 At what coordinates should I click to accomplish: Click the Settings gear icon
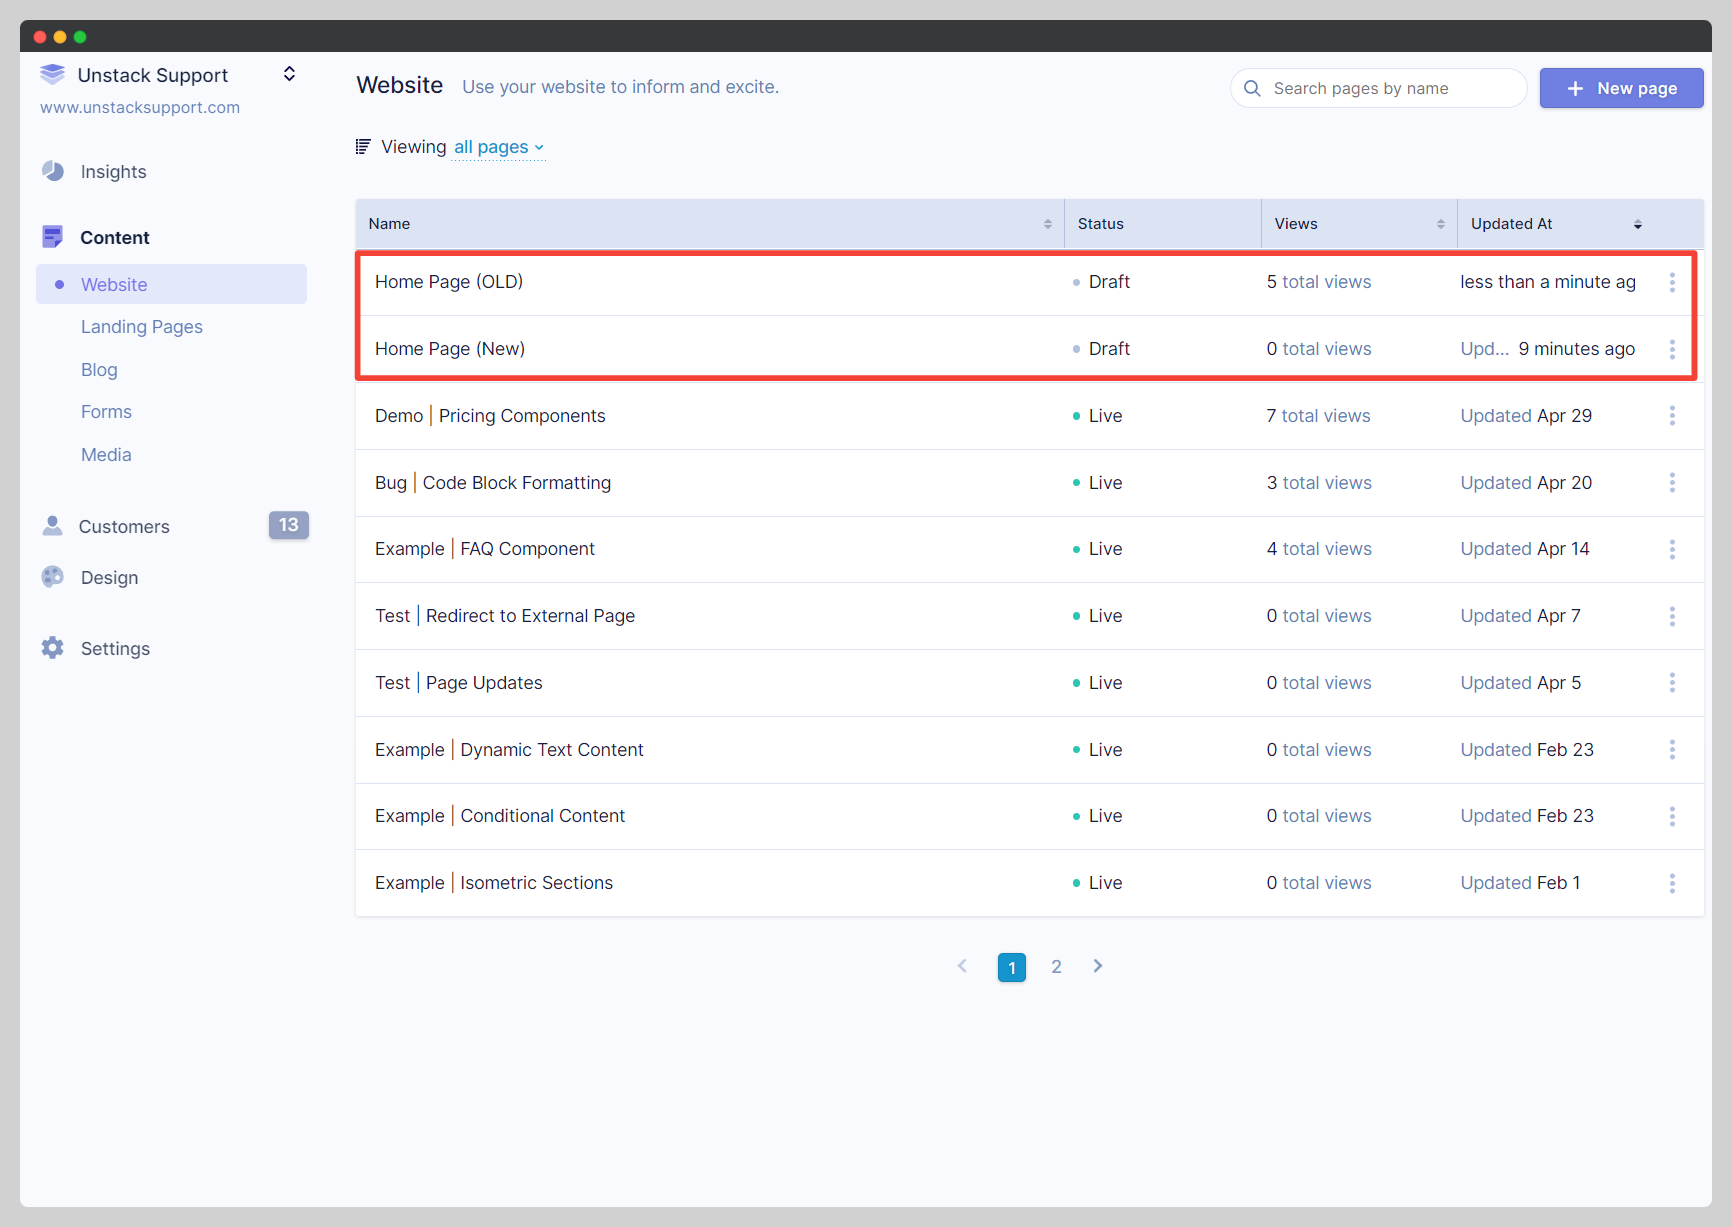point(53,648)
